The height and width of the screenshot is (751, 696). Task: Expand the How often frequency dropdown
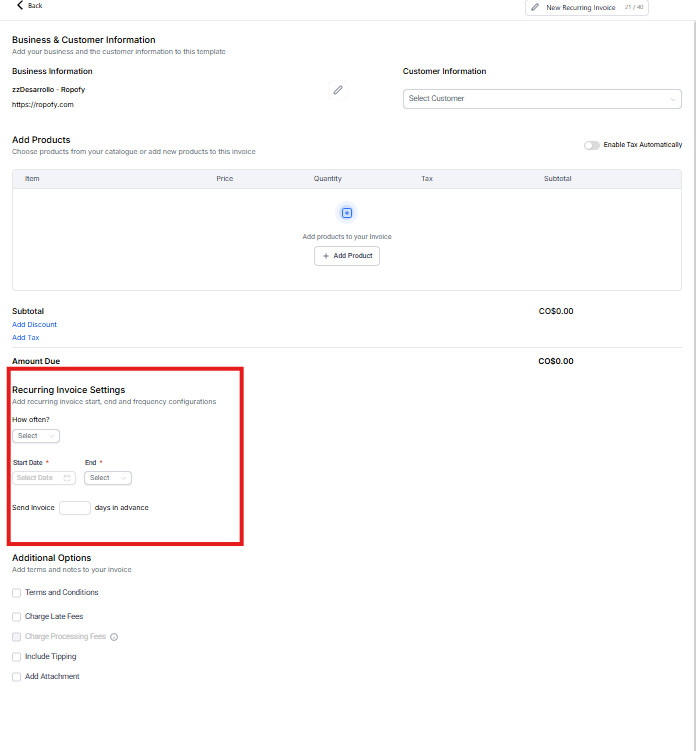[x=36, y=436]
